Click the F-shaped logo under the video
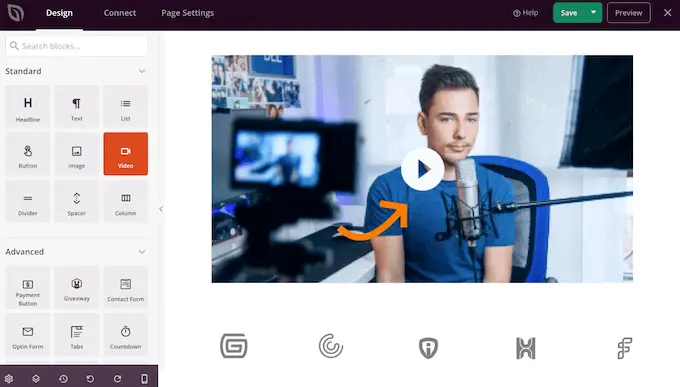This screenshot has height=387, width=680. click(x=624, y=348)
